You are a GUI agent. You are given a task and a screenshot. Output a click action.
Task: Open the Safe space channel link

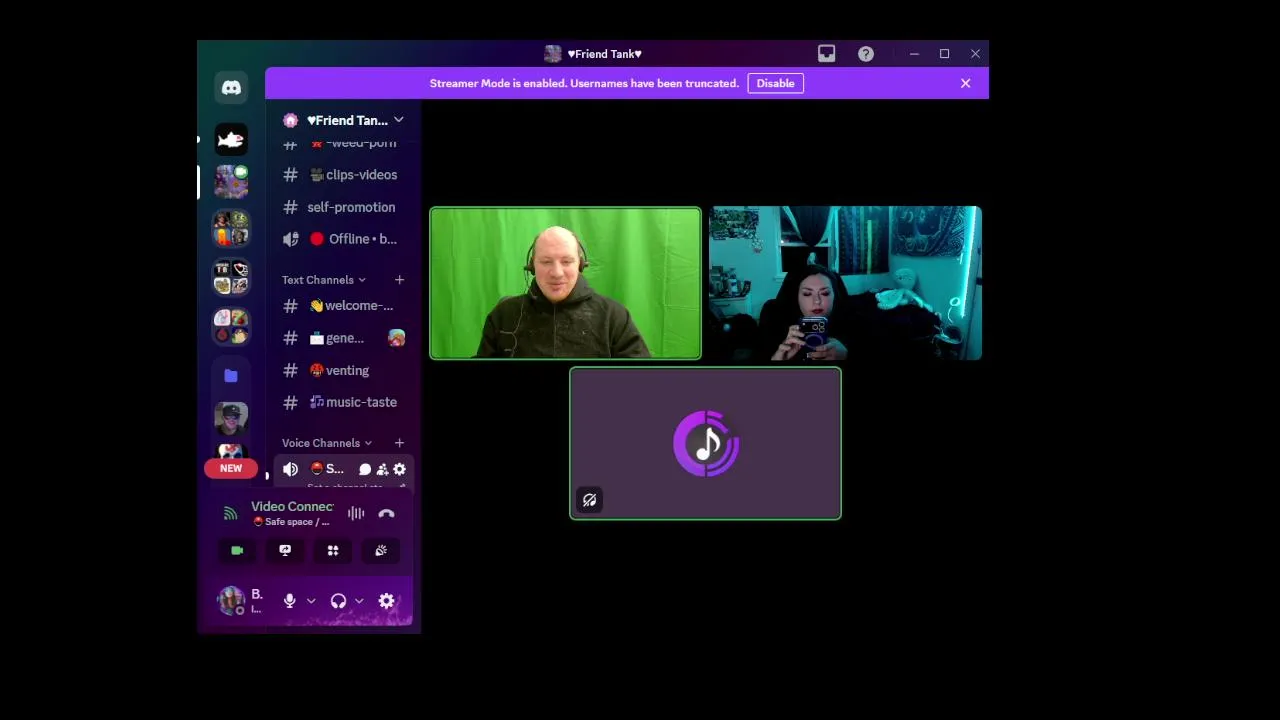pos(291,522)
